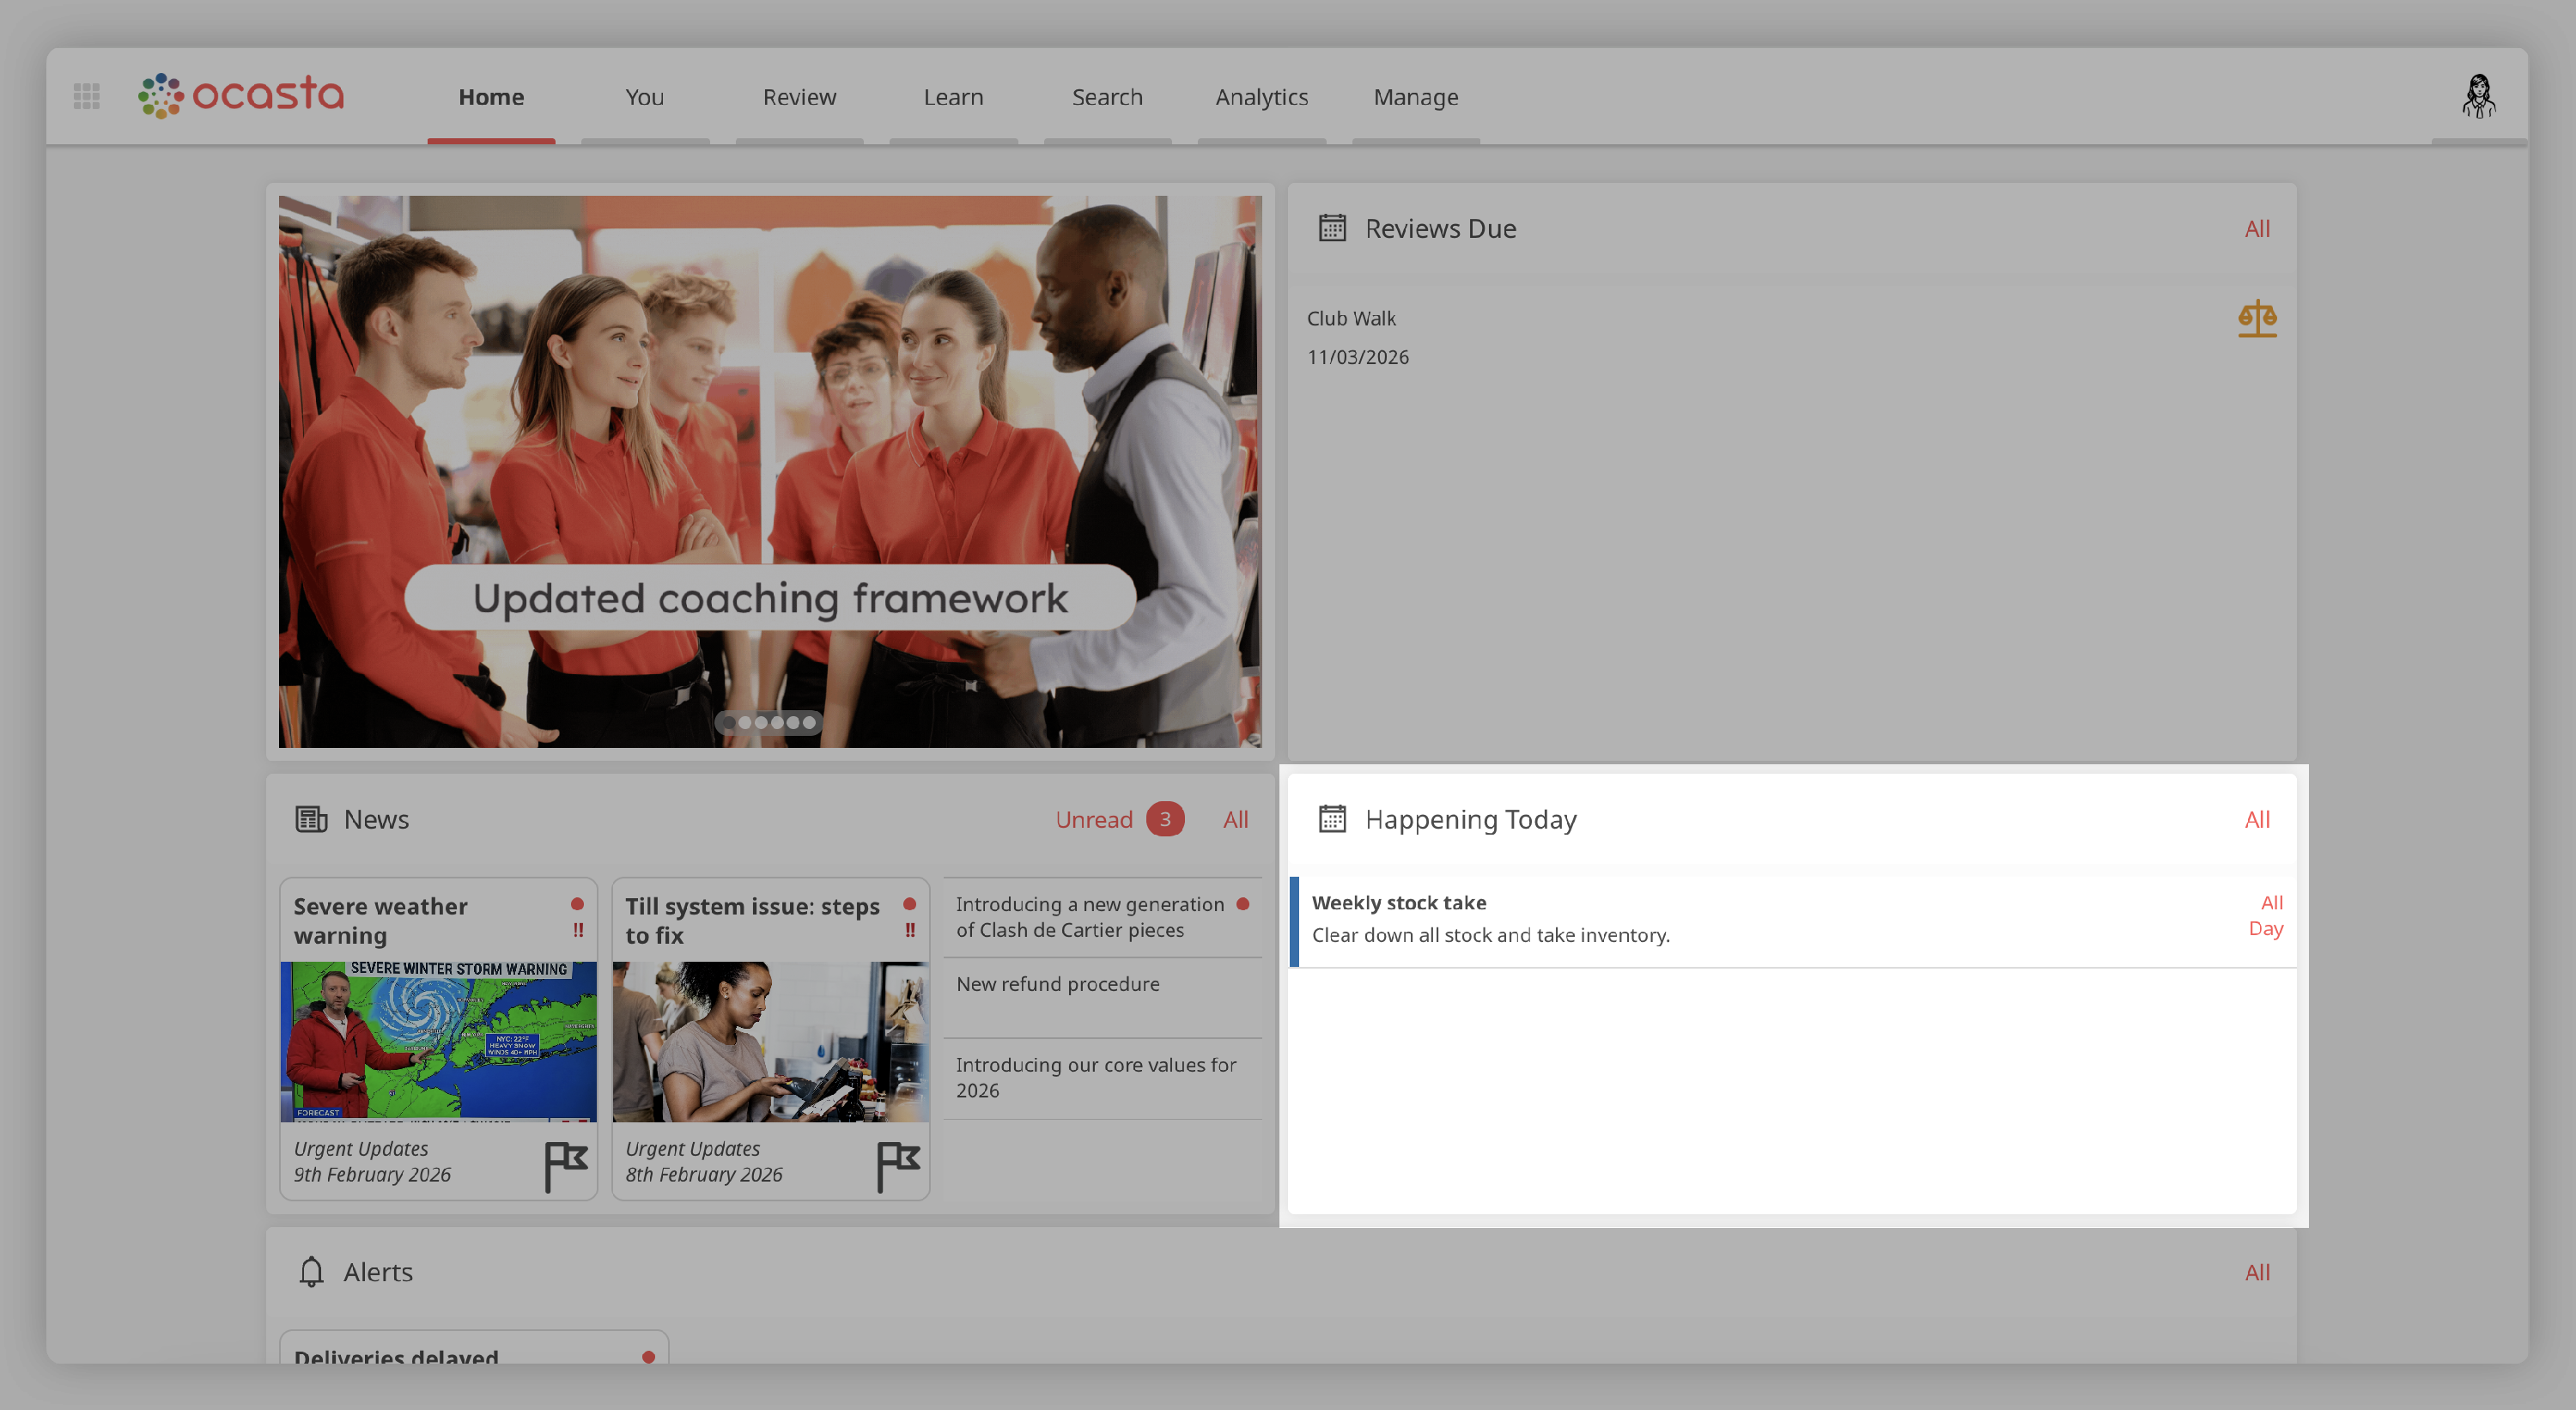Click the Alerts bell icon
The height and width of the screenshot is (1410, 2576).
pos(311,1271)
